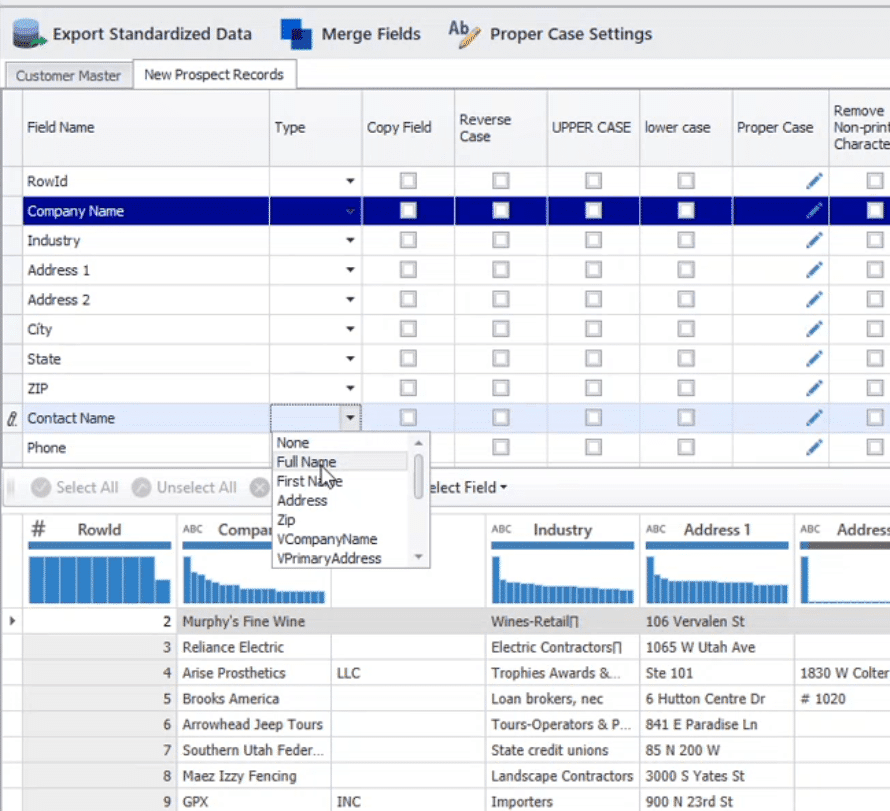
Task: Switch to Customer Master tab
Action: tap(68, 75)
